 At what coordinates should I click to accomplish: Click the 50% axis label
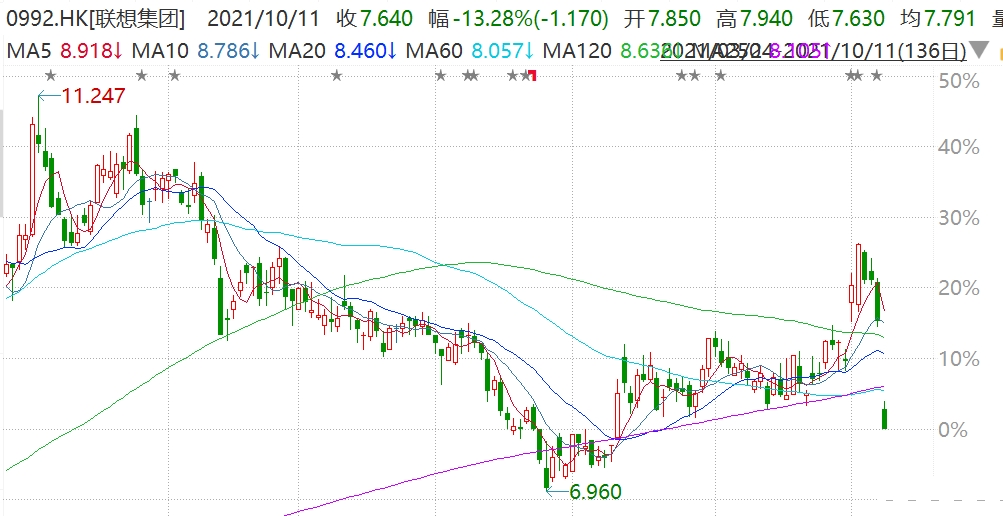click(x=959, y=81)
